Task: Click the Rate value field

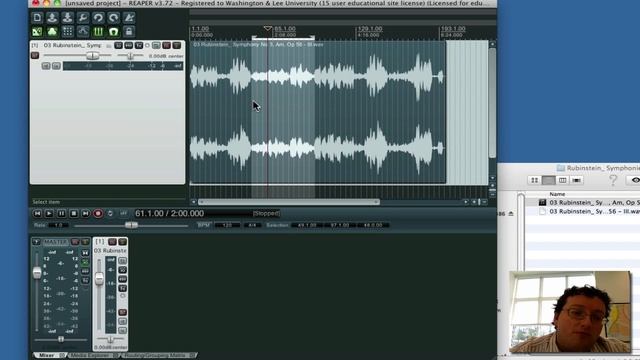Action: [58, 225]
